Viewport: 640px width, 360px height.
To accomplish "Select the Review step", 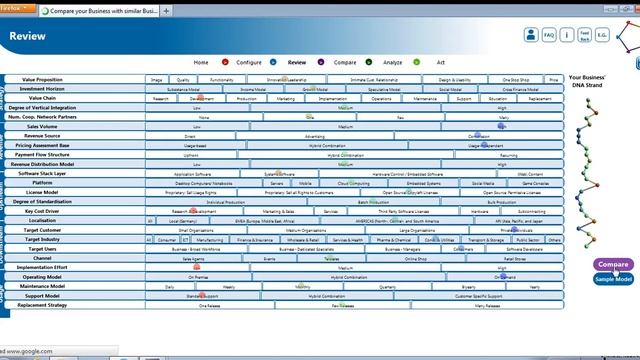I will (x=297, y=62).
